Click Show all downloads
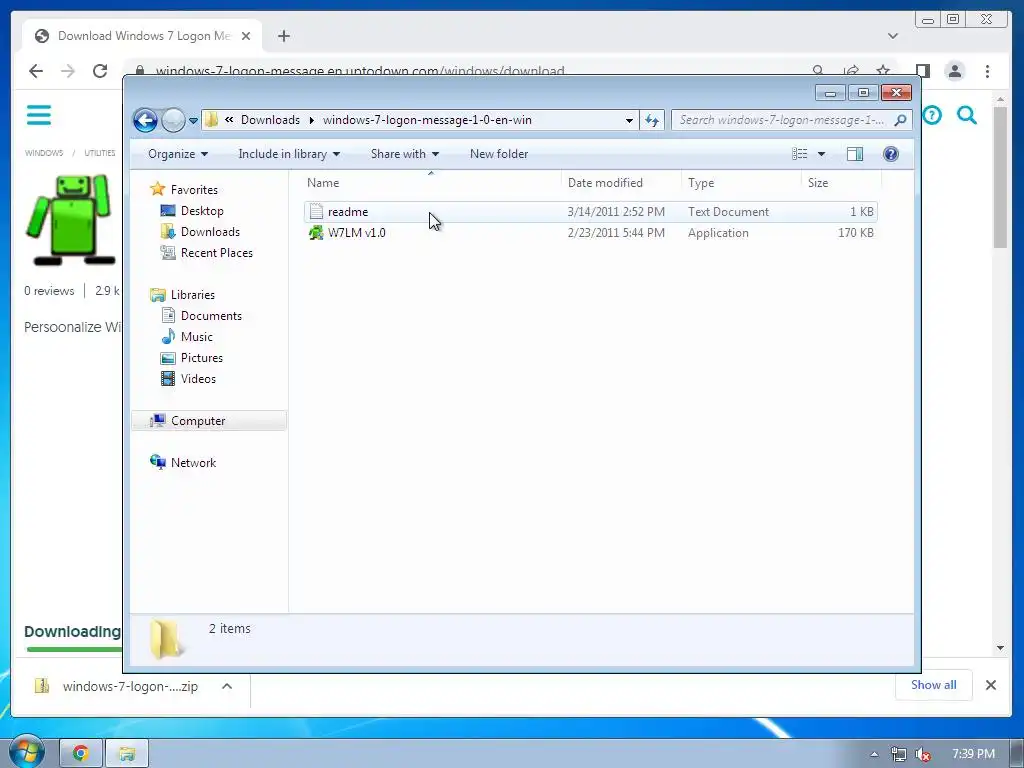The image size is (1024, 768). pyautogui.click(x=933, y=685)
